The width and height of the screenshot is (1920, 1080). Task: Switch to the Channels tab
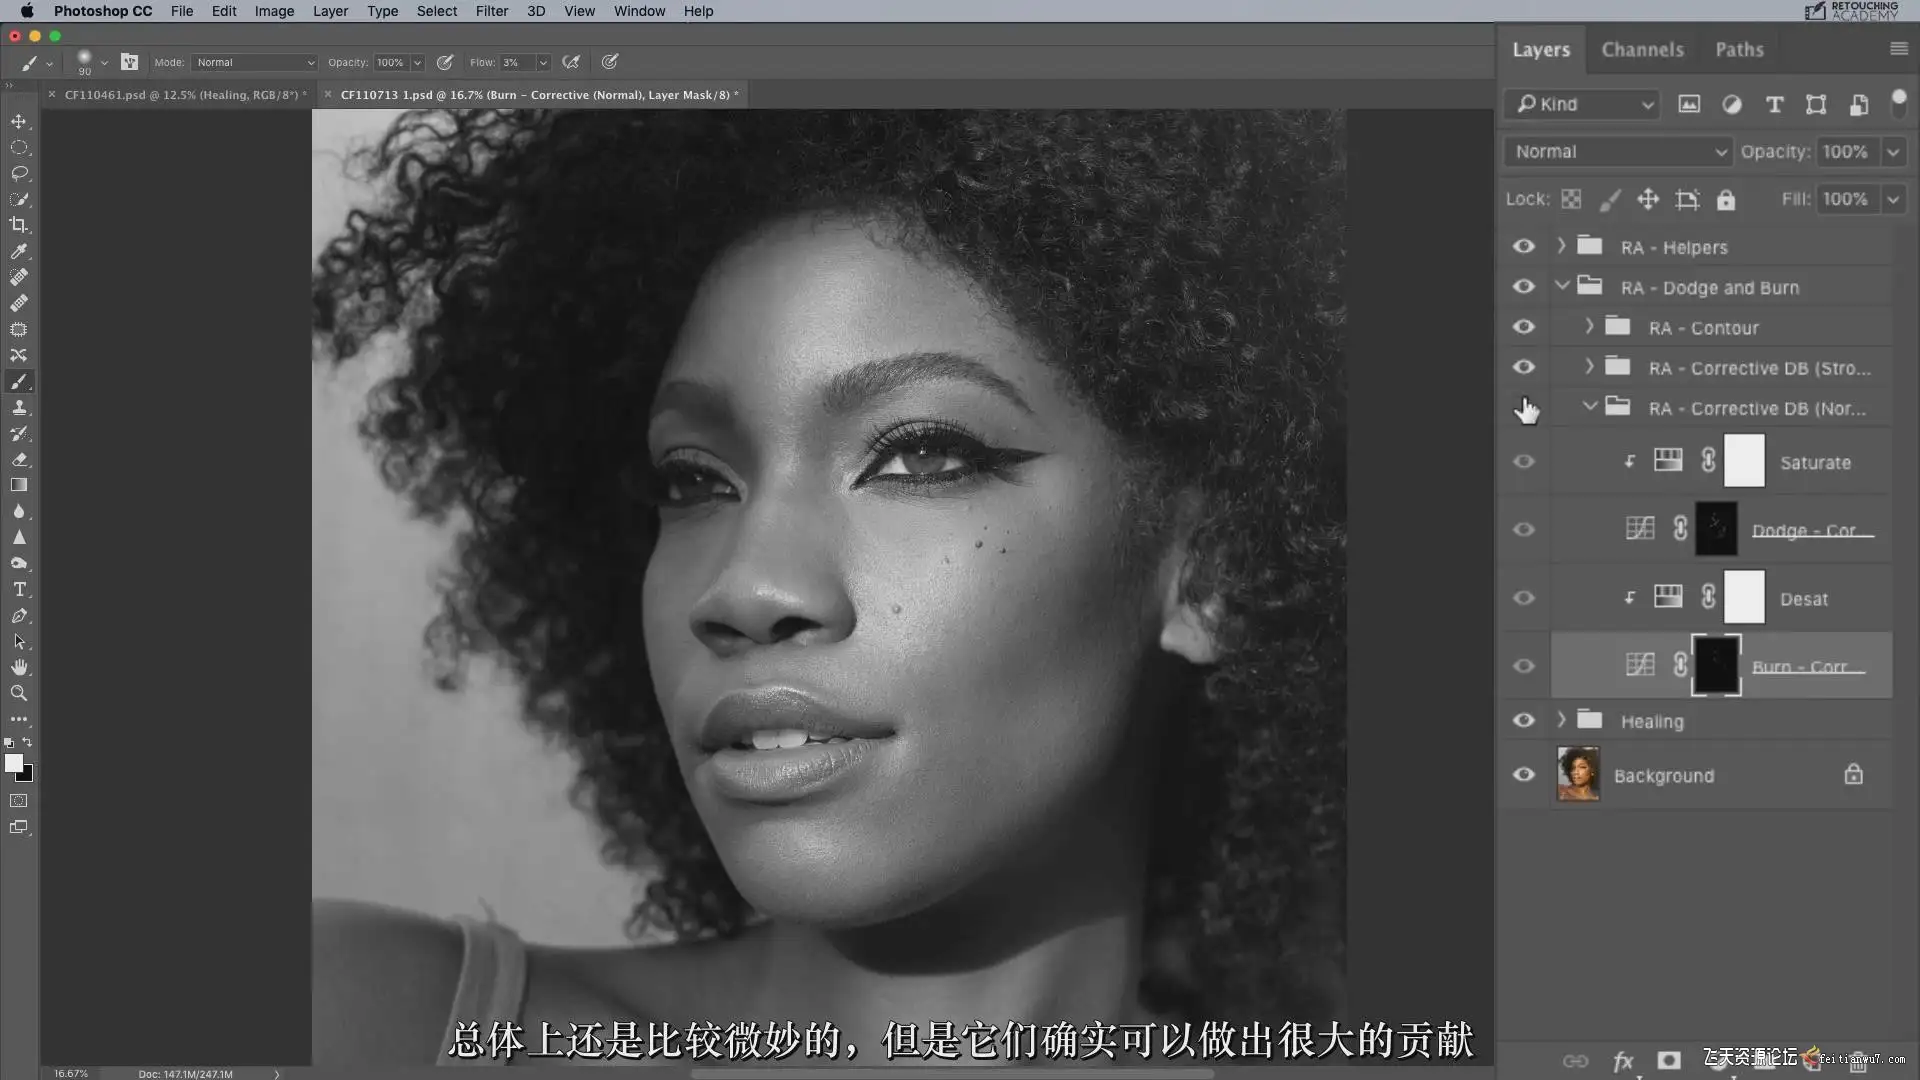1642,49
